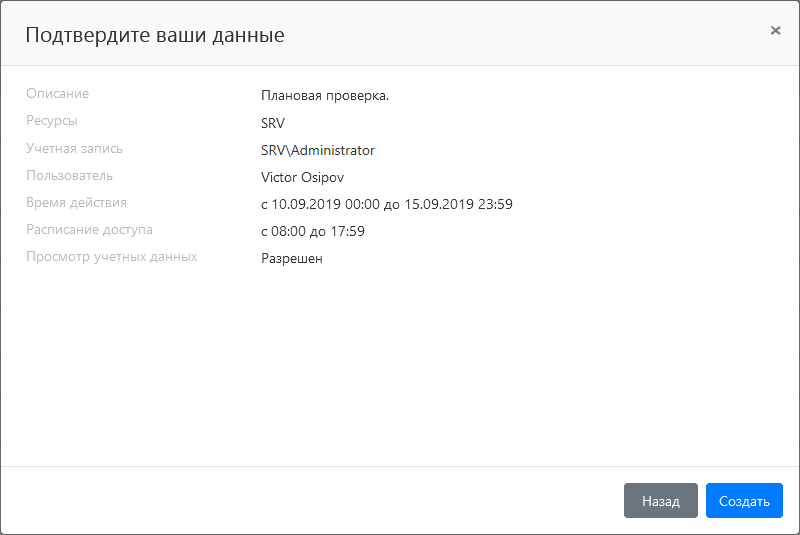Click the Расписание доступа label
Viewport: 800px width, 535px height.
(x=89, y=229)
